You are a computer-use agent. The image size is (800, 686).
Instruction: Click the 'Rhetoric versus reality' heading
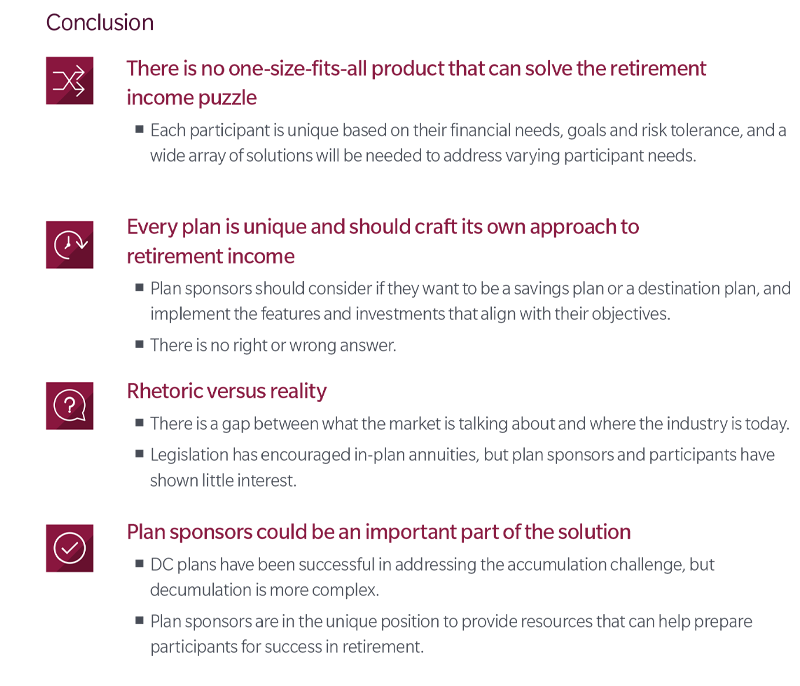227,391
